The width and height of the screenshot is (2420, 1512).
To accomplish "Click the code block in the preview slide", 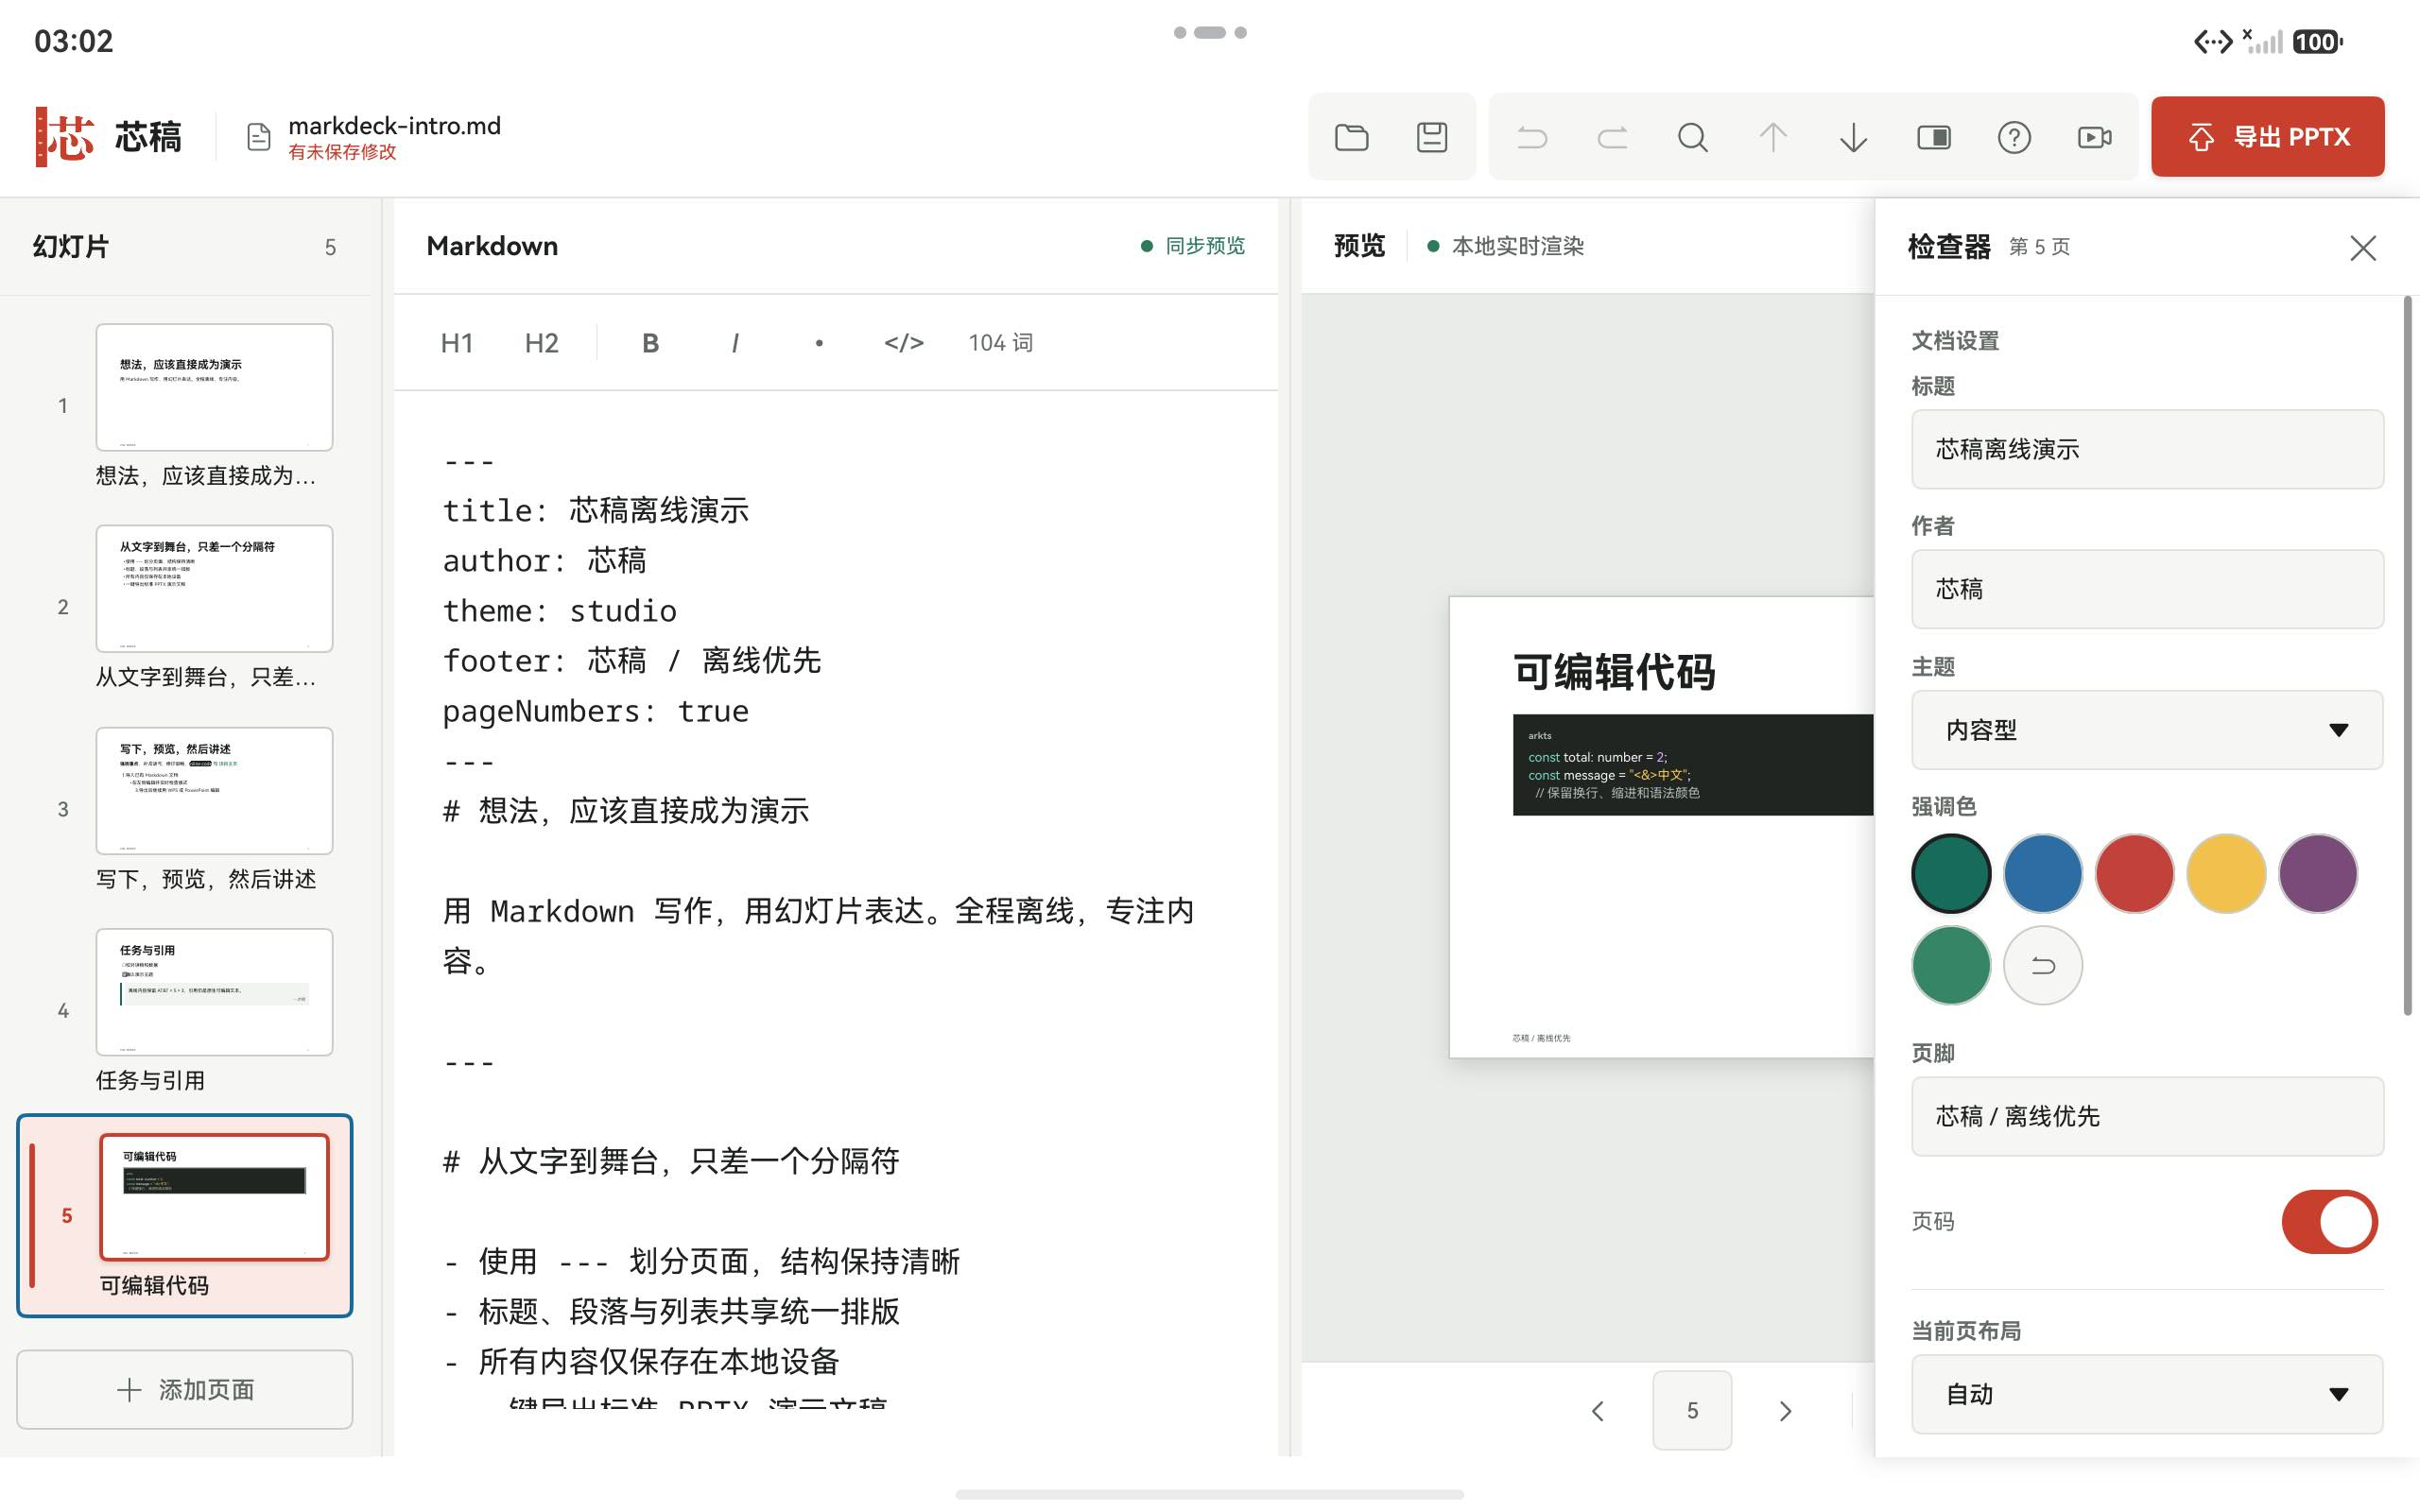I will coord(1693,765).
